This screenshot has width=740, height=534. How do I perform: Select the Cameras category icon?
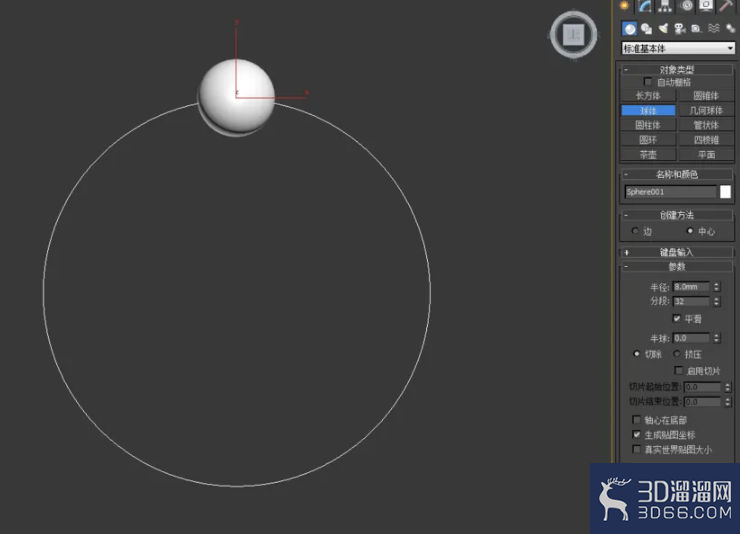coord(680,29)
